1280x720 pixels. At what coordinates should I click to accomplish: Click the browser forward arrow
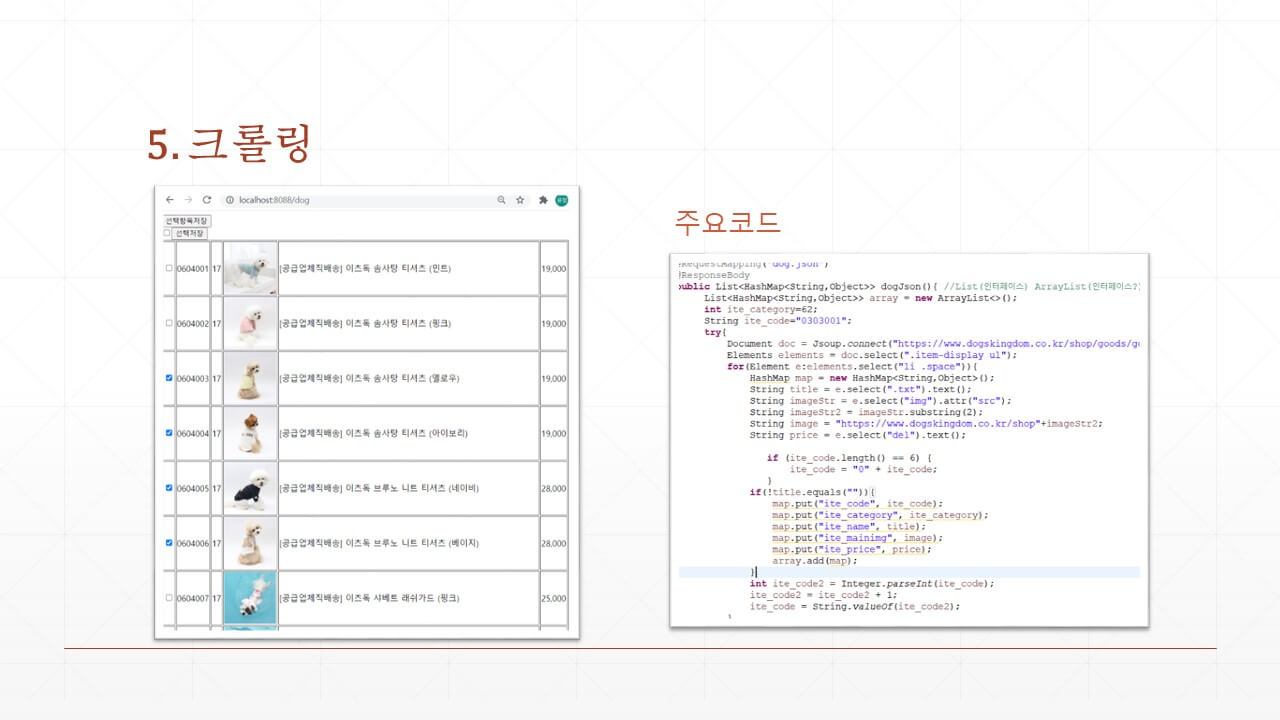click(188, 200)
